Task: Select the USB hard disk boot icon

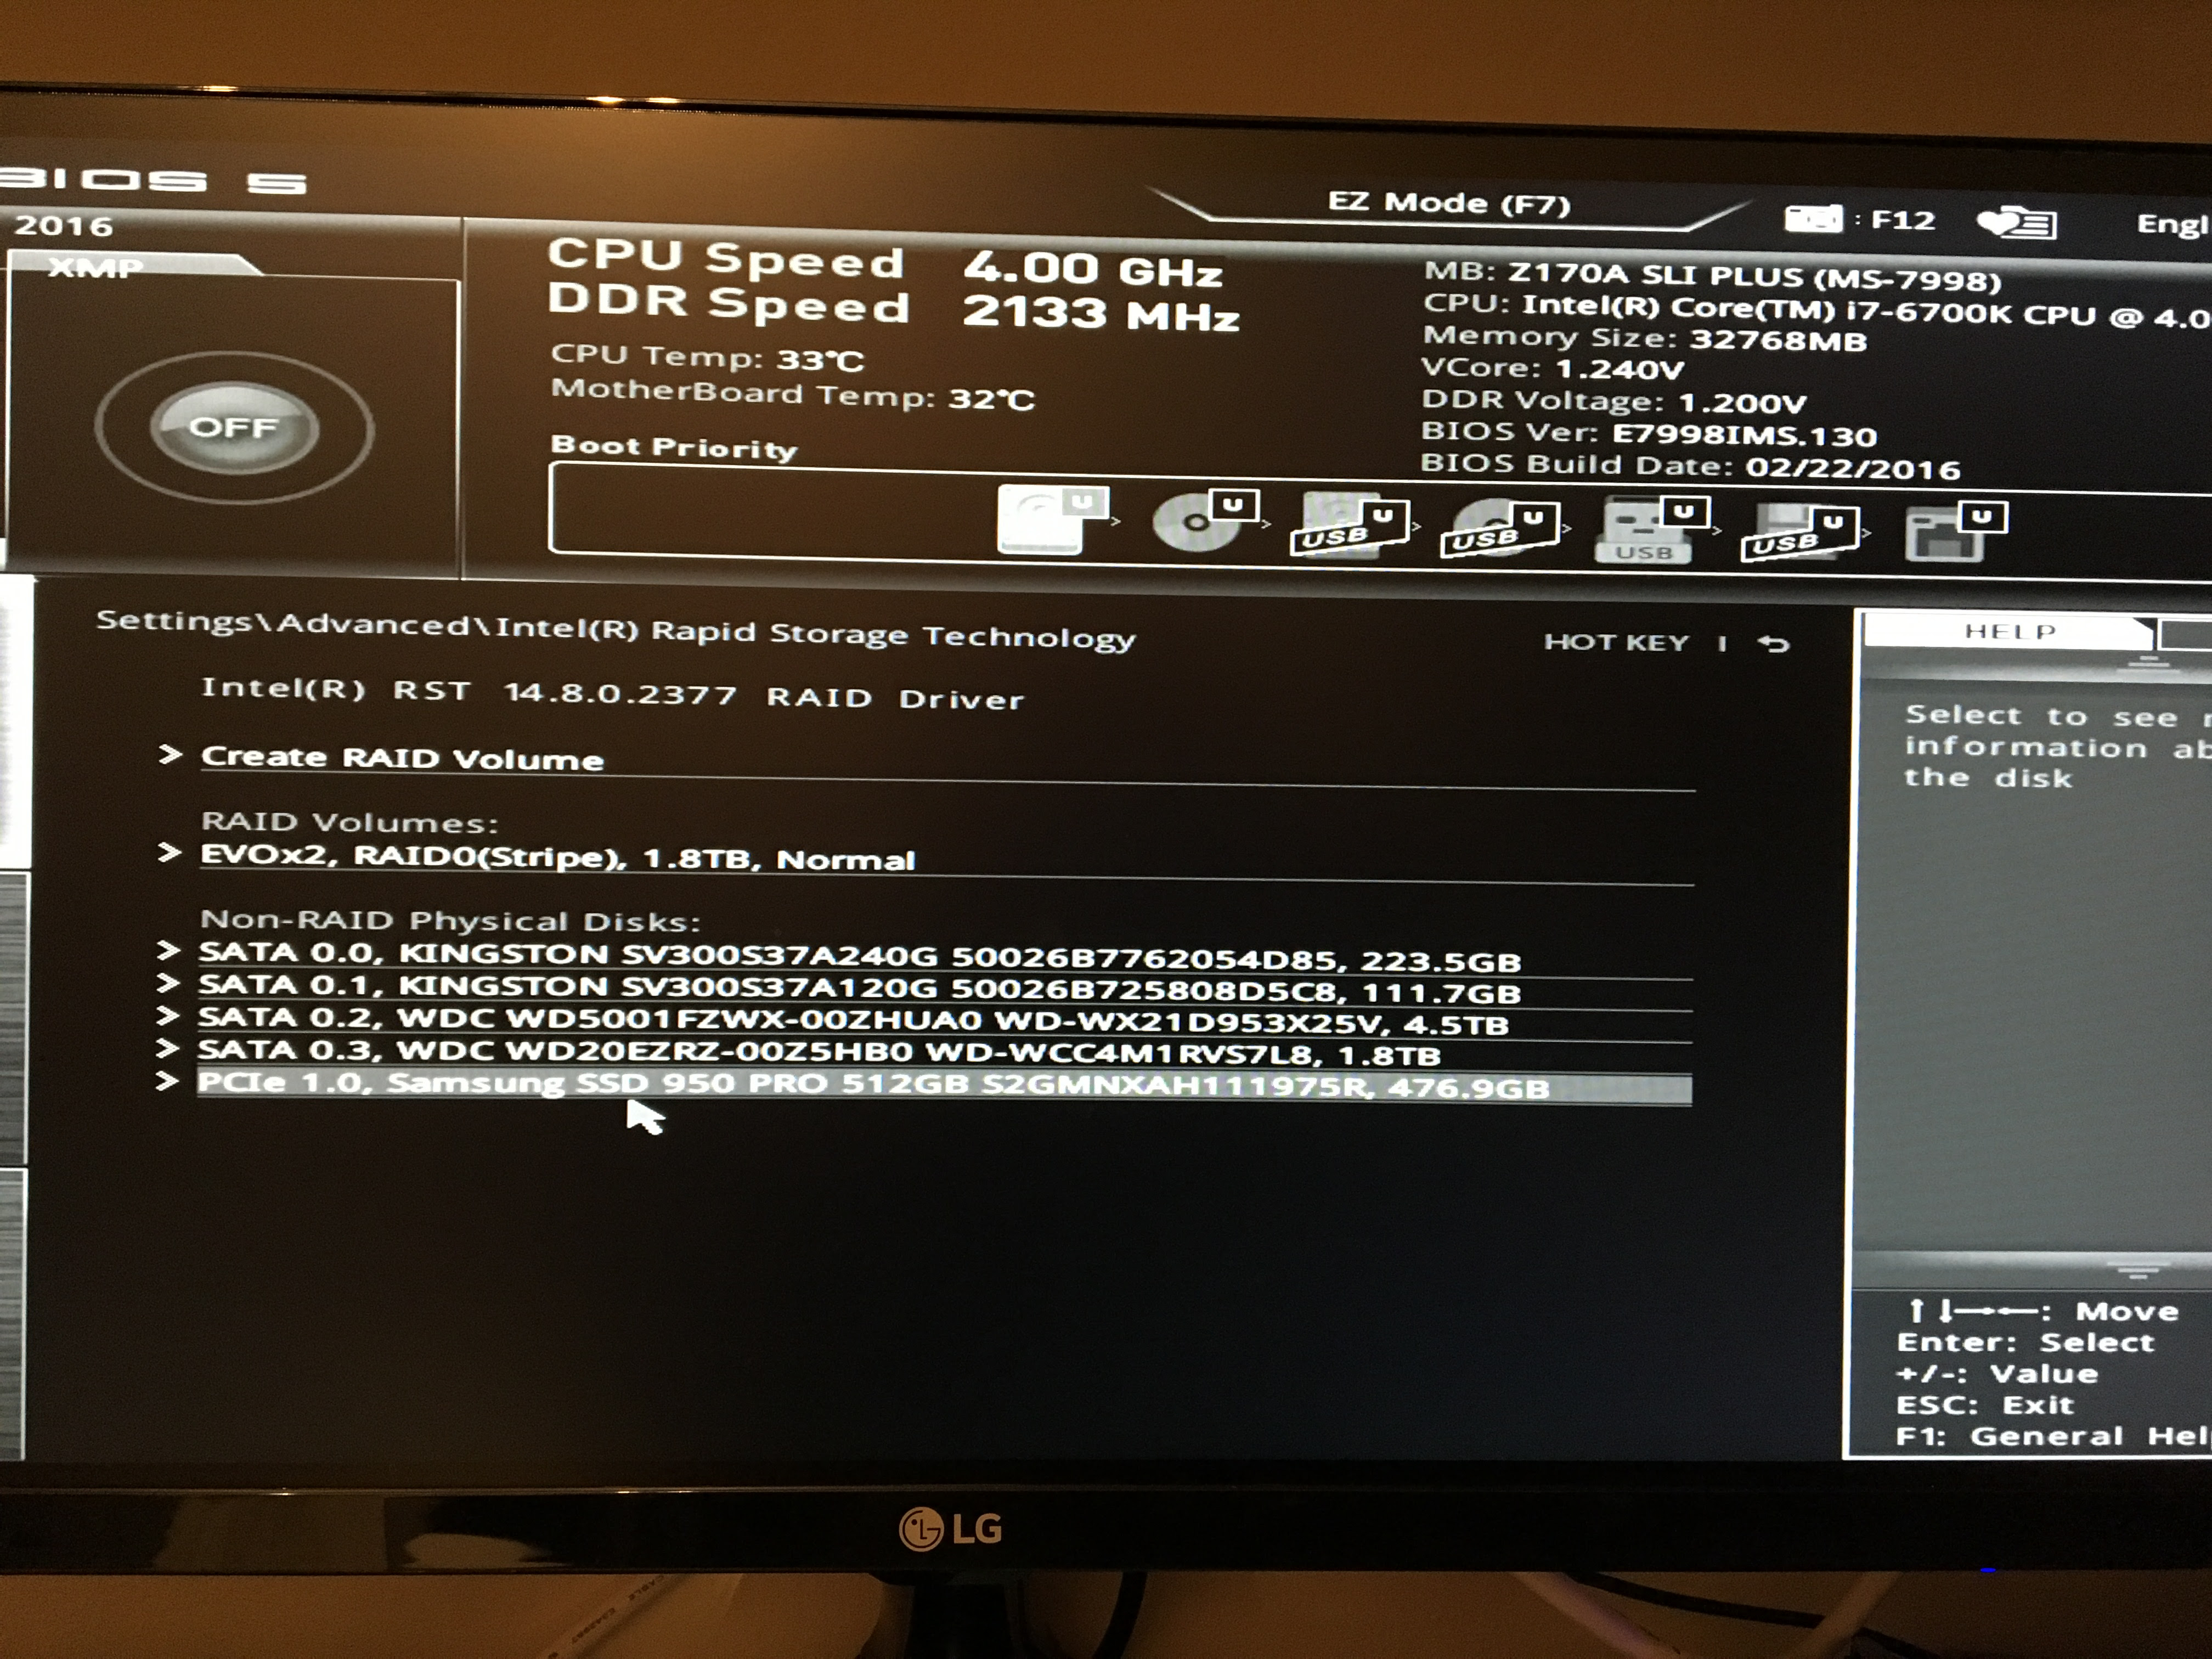Action: [1351, 523]
